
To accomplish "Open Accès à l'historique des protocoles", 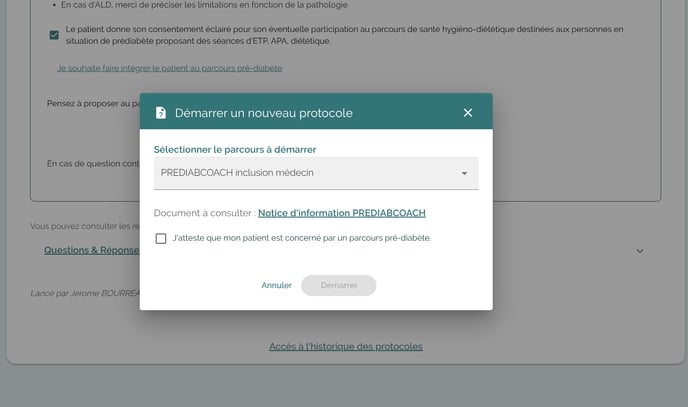I will (346, 346).
